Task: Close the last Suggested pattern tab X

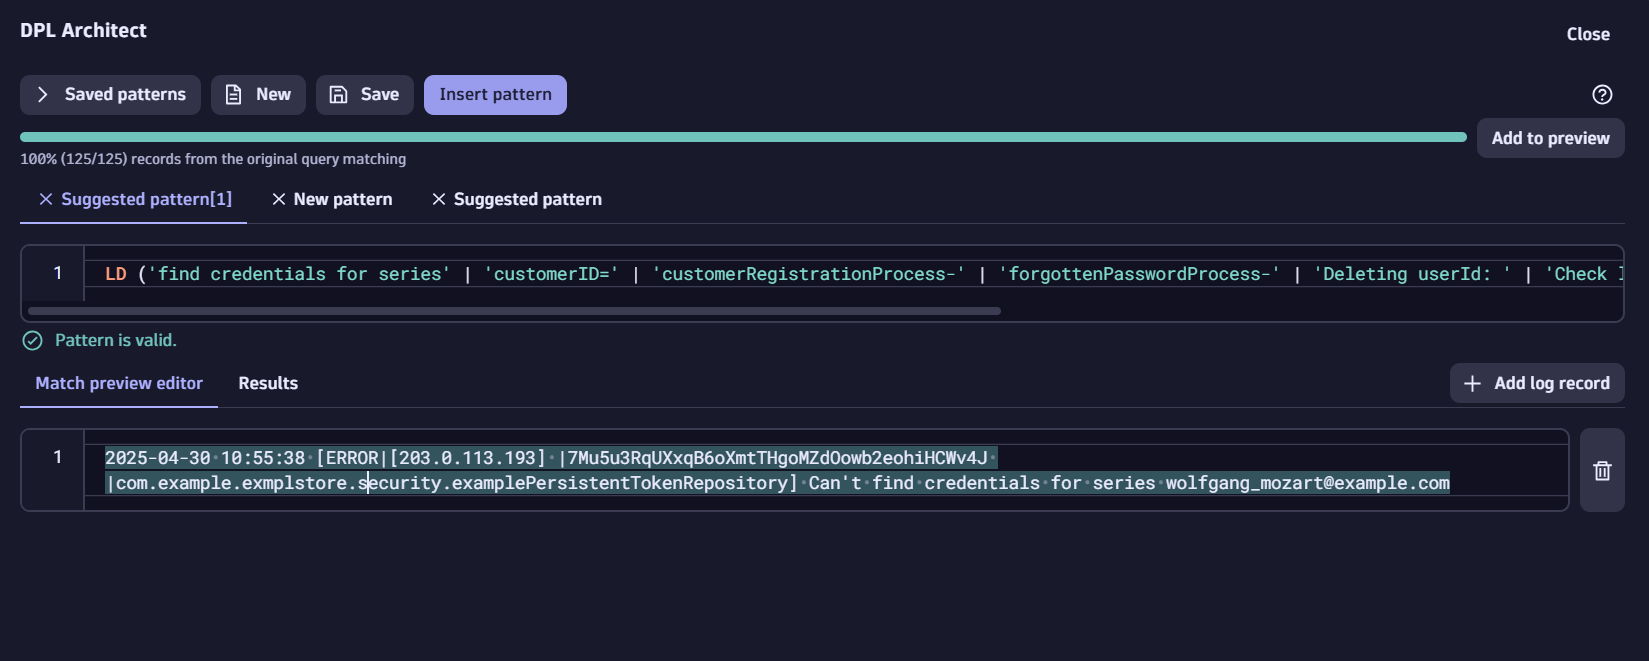Action: pyautogui.click(x=438, y=200)
